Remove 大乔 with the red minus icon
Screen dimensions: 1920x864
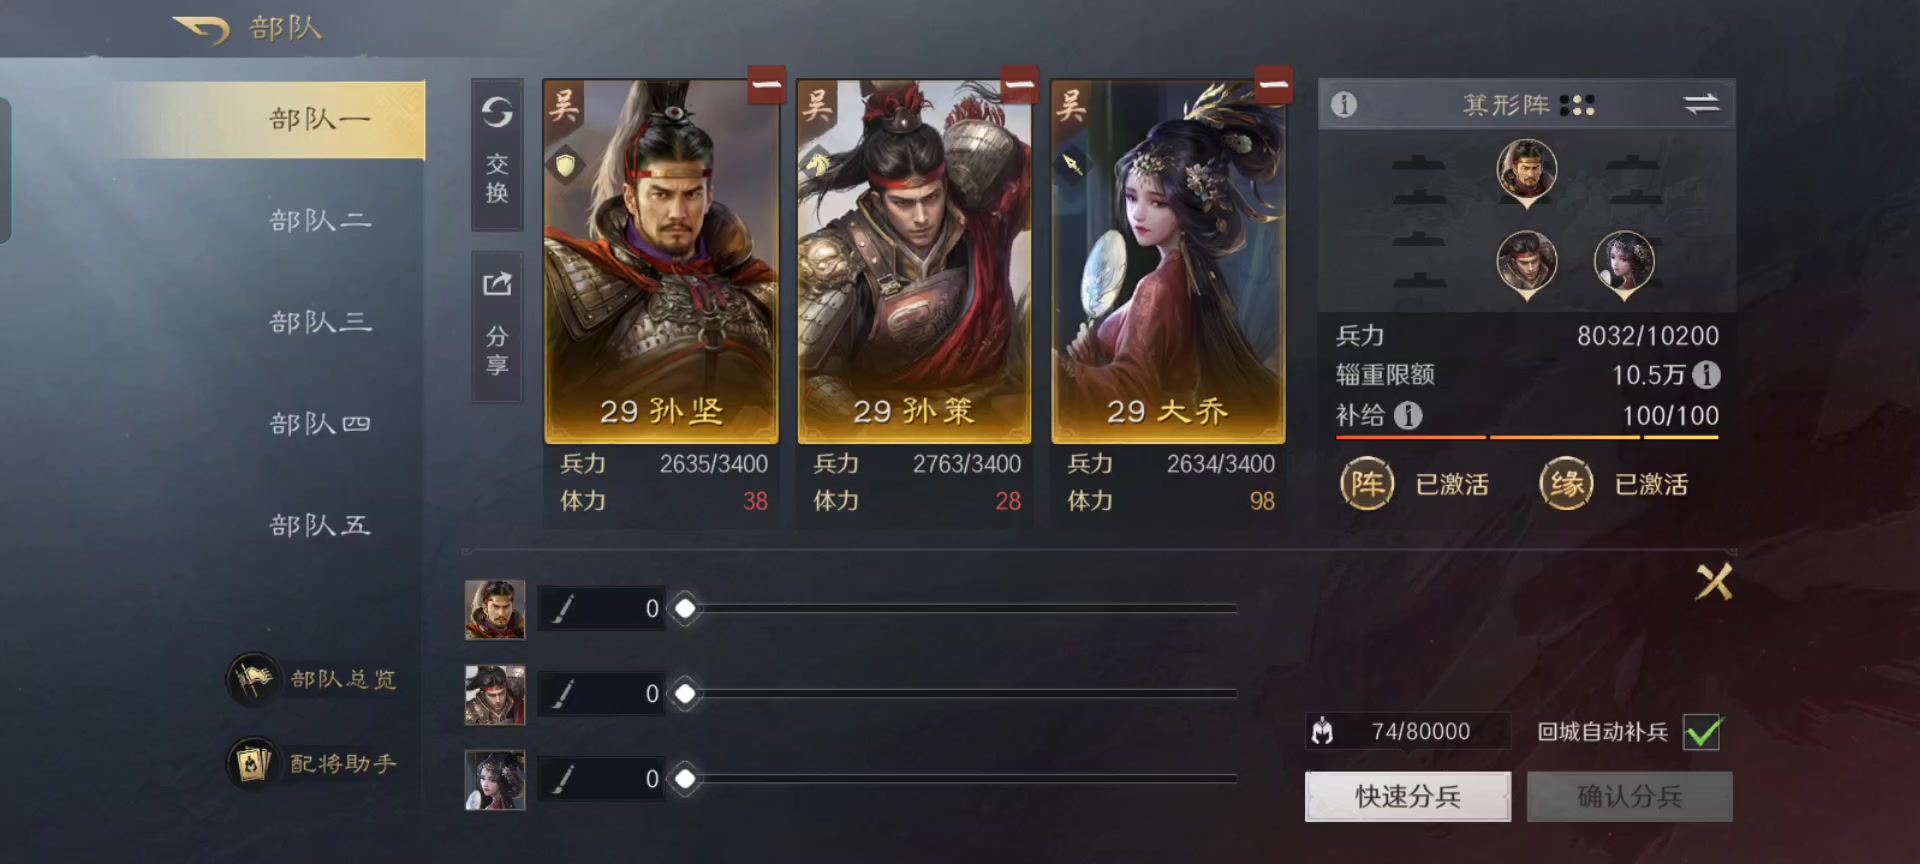click(x=1273, y=86)
